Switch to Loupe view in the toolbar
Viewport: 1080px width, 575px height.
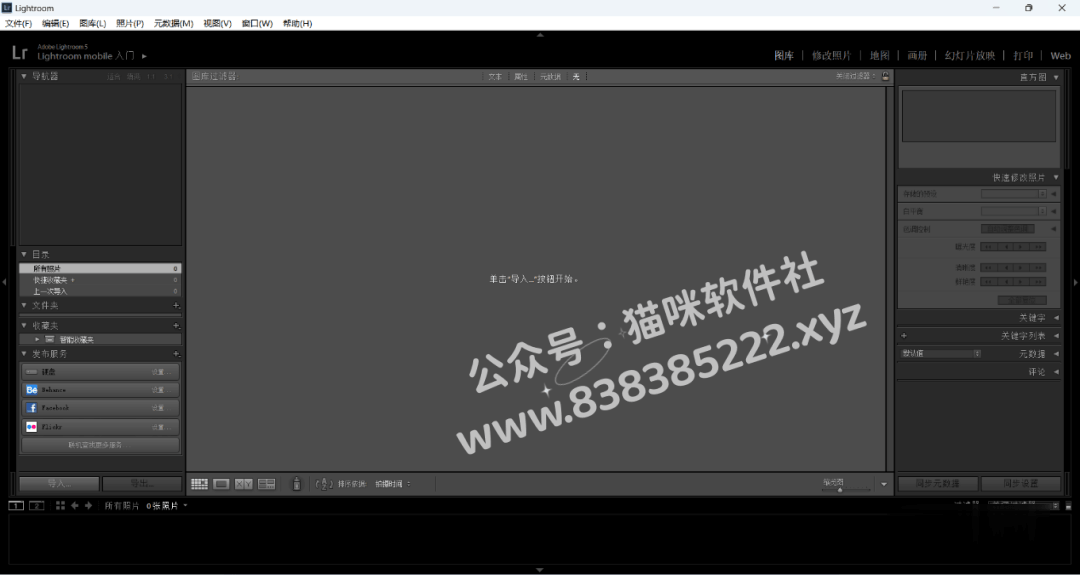[x=221, y=484]
